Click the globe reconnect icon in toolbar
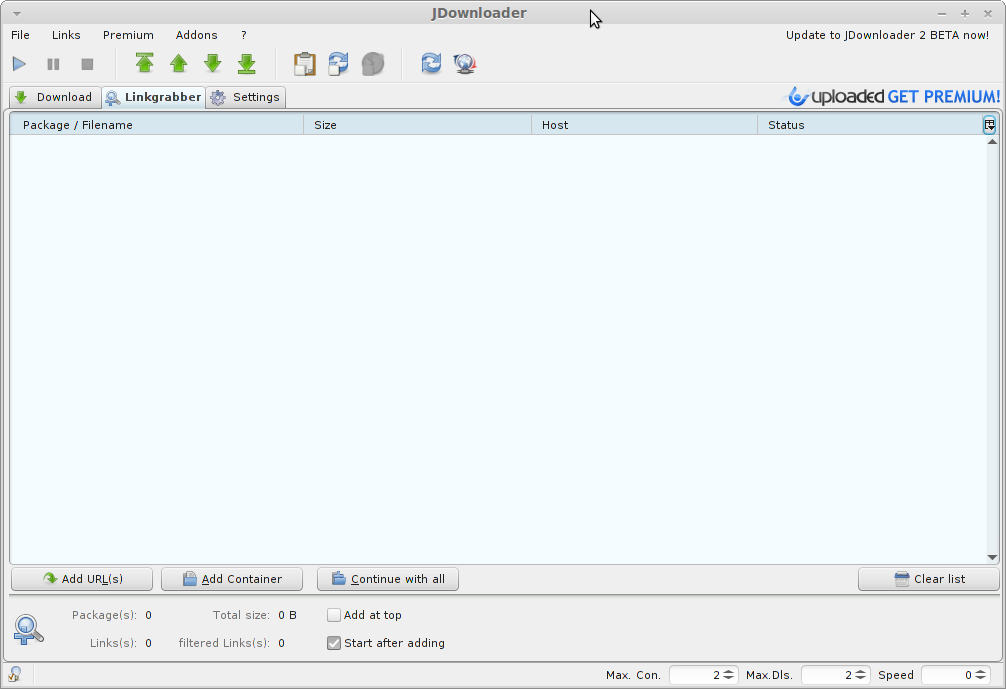This screenshot has height=689, width=1006. coord(465,64)
